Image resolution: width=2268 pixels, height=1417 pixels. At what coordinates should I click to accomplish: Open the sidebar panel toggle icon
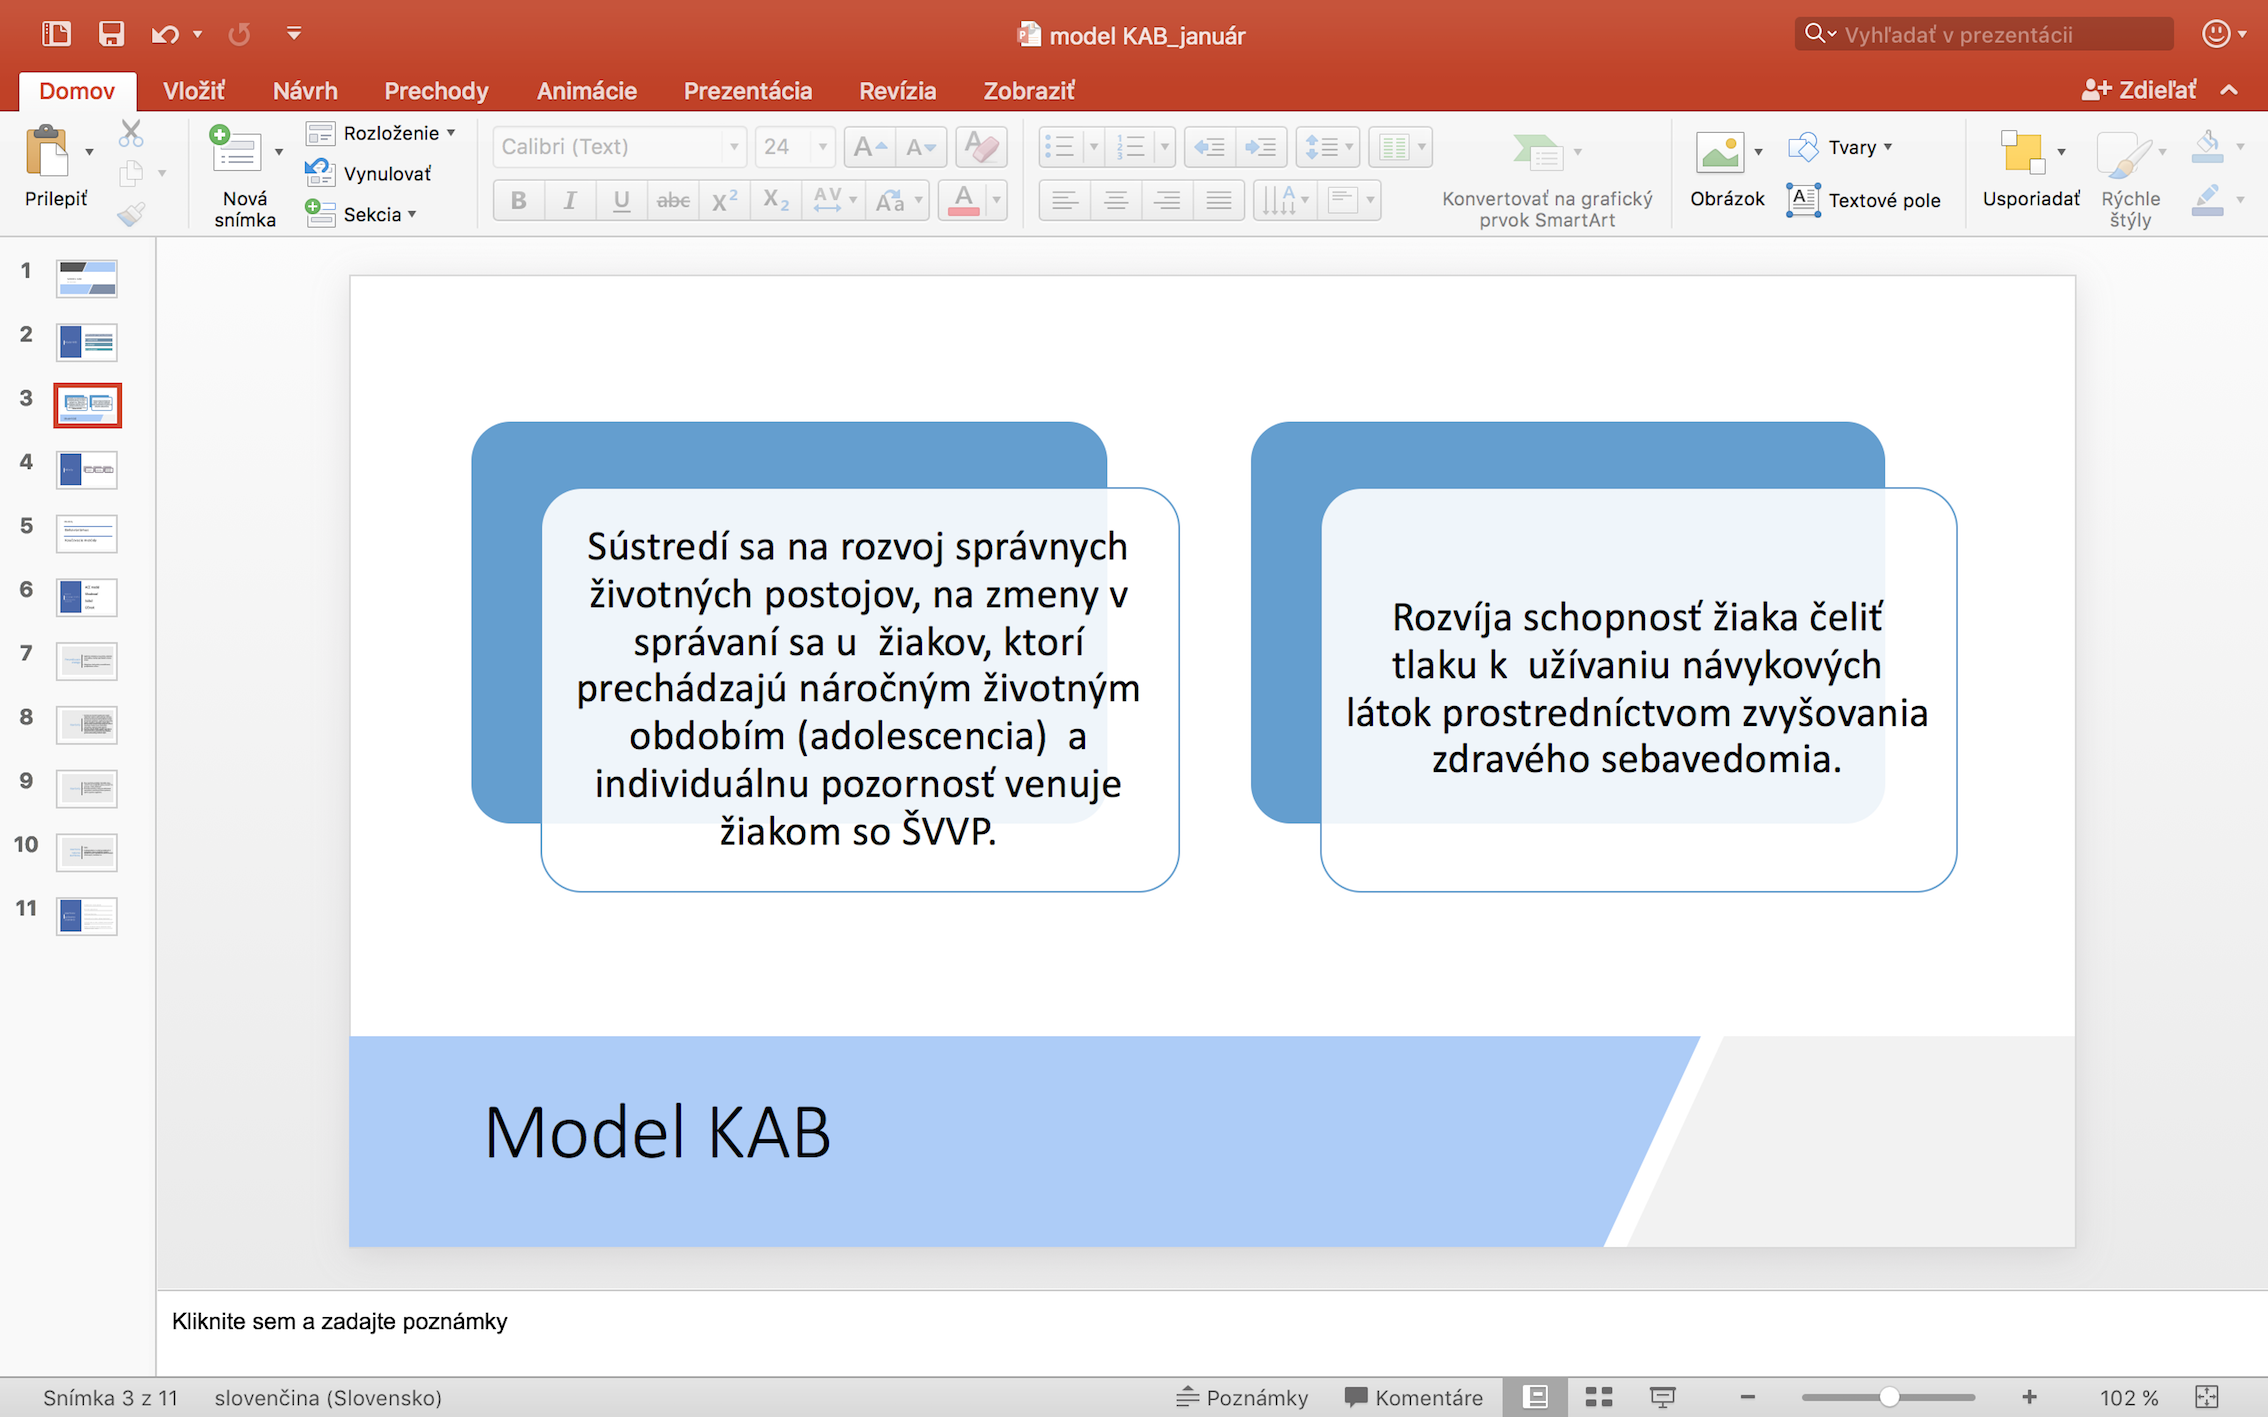point(56,34)
